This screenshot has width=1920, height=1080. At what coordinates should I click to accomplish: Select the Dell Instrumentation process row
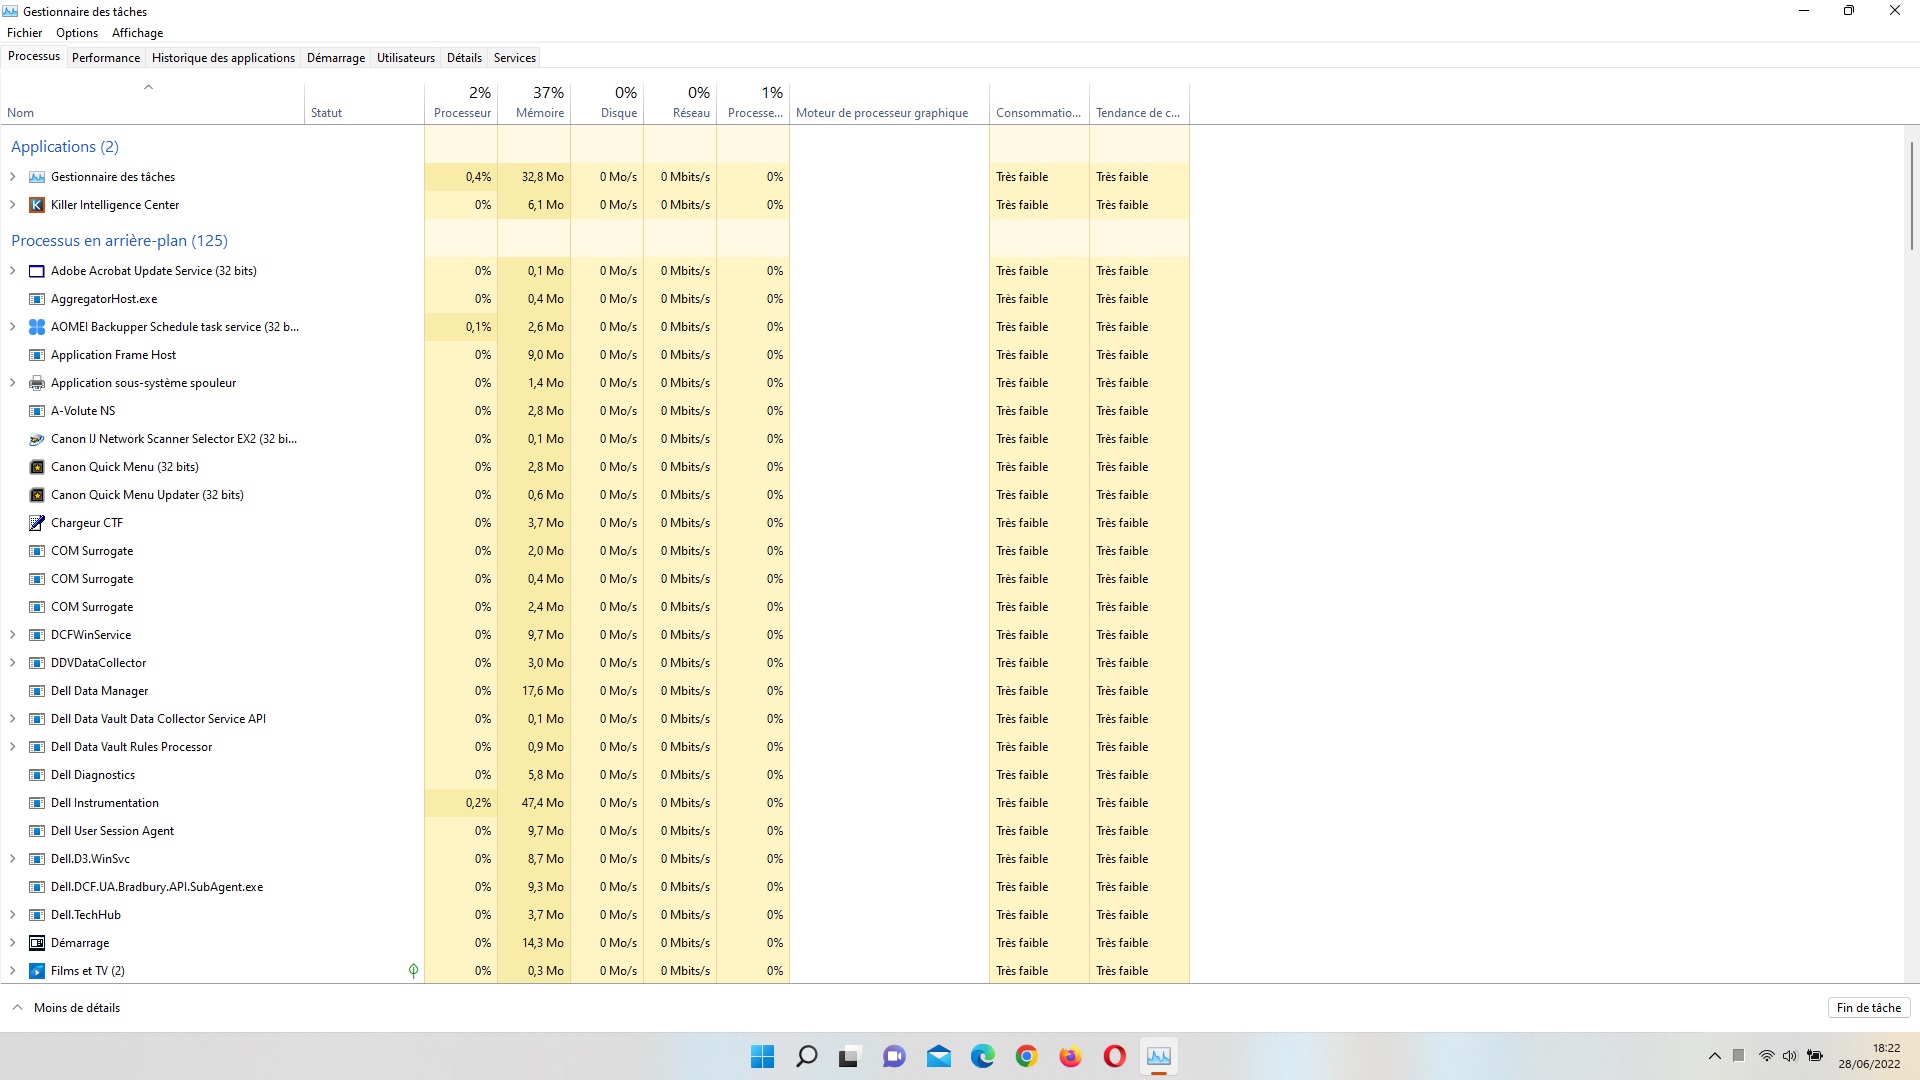click(x=595, y=803)
